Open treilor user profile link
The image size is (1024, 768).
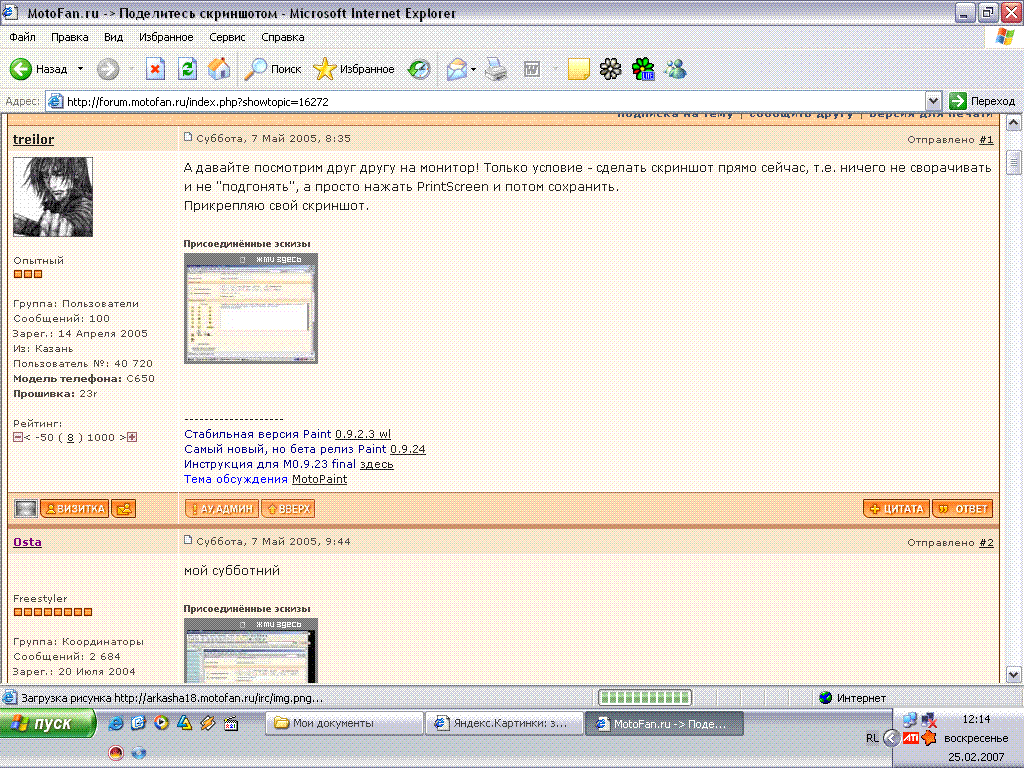(33, 139)
